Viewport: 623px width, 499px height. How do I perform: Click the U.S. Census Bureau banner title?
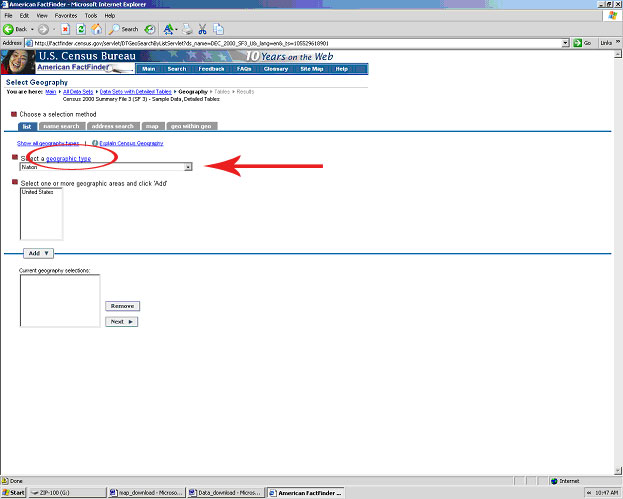[87, 56]
